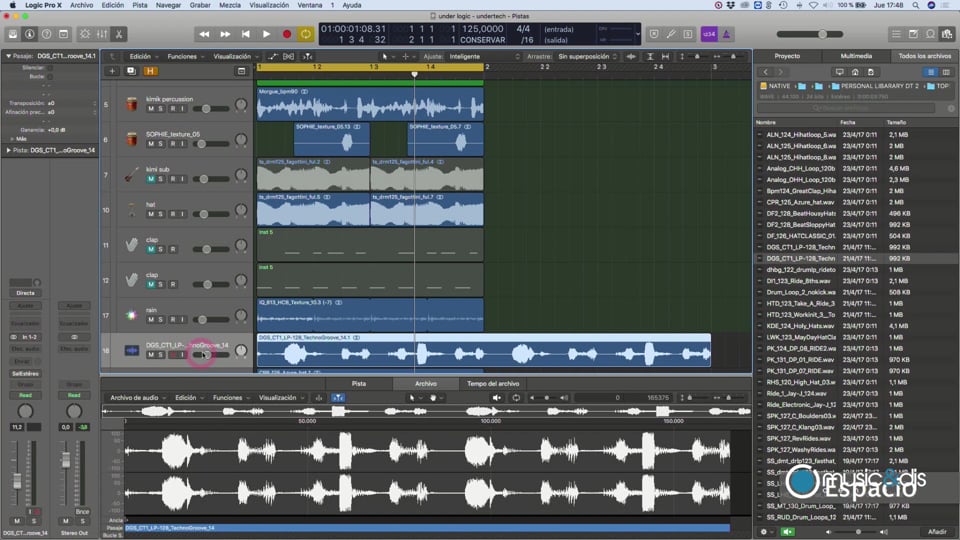Image resolution: width=960 pixels, height=540 pixels.
Task: Mute the kimik percussion track
Action: point(151,108)
